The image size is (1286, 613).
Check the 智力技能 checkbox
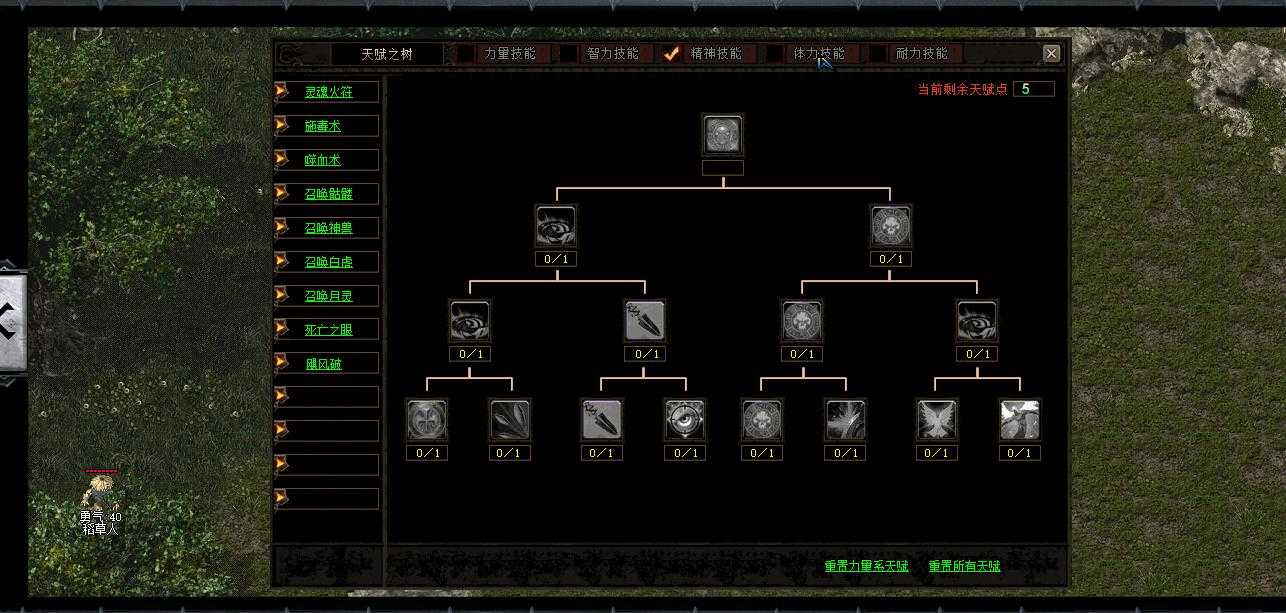[x=568, y=54]
